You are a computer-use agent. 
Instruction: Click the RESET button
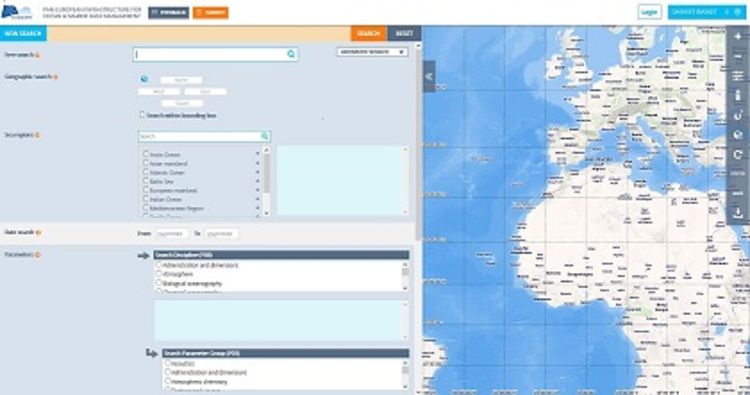click(x=404, y=33)
